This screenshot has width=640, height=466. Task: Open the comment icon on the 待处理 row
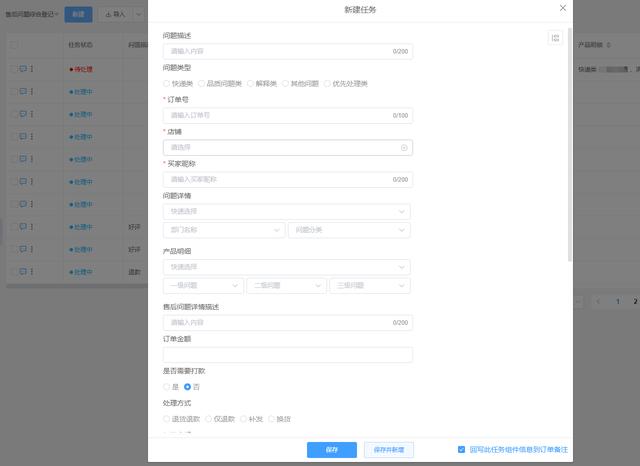tap(22, 69)
